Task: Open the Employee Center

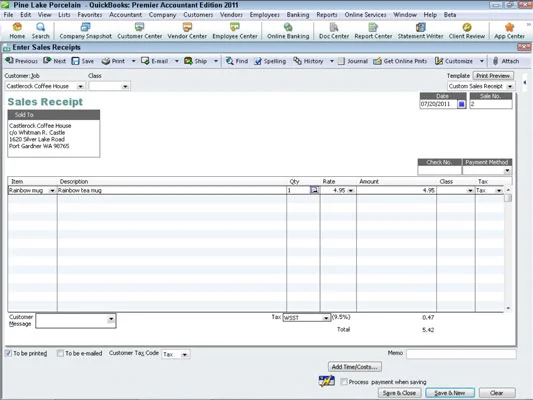Action: pos(235,31)
